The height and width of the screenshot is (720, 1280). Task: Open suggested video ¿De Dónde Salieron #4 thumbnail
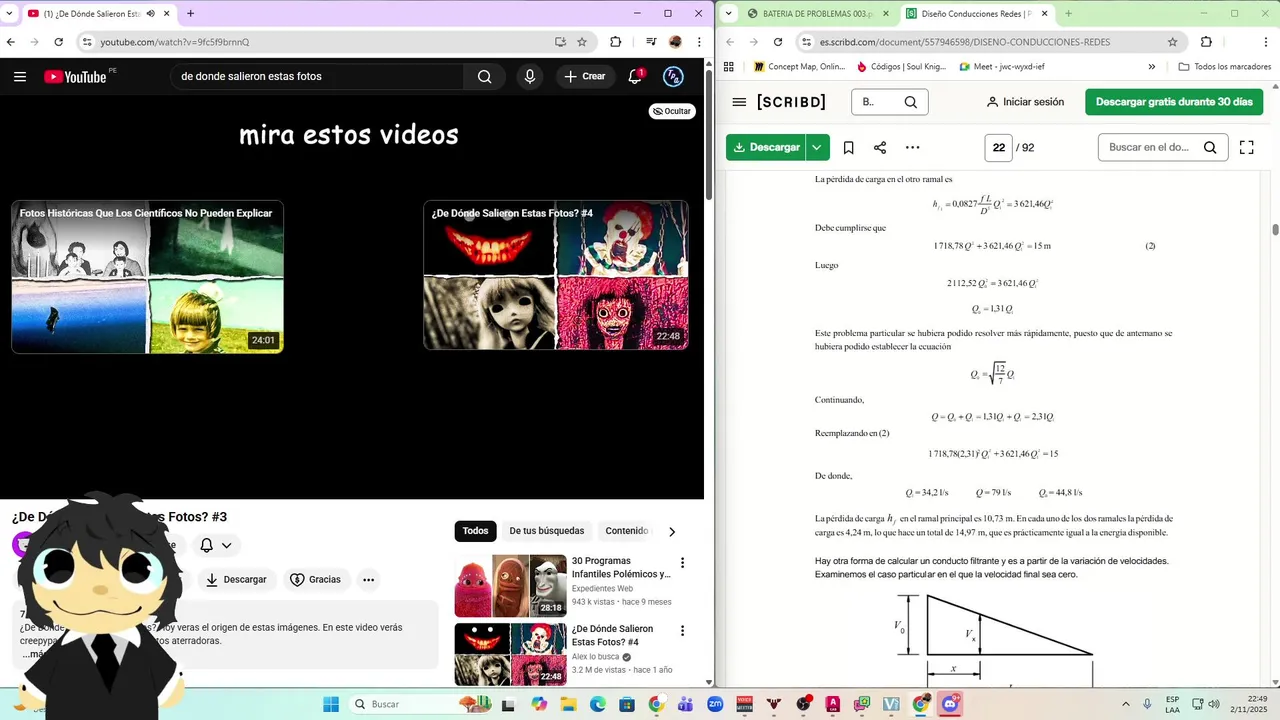[x=556, y=275]
